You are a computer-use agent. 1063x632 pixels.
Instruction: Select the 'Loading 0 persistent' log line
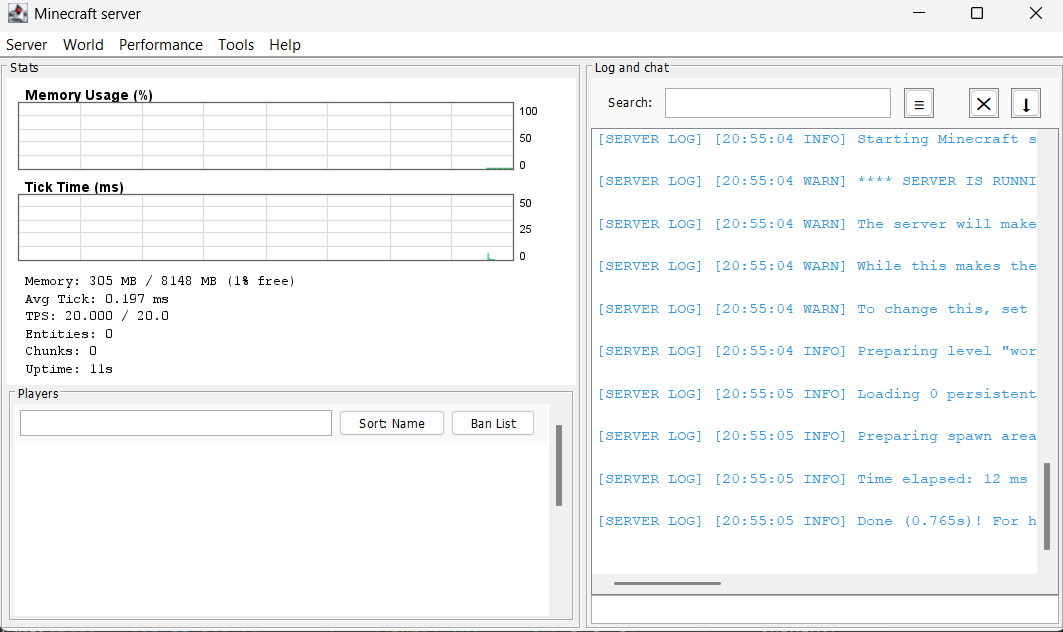point(816,394)
